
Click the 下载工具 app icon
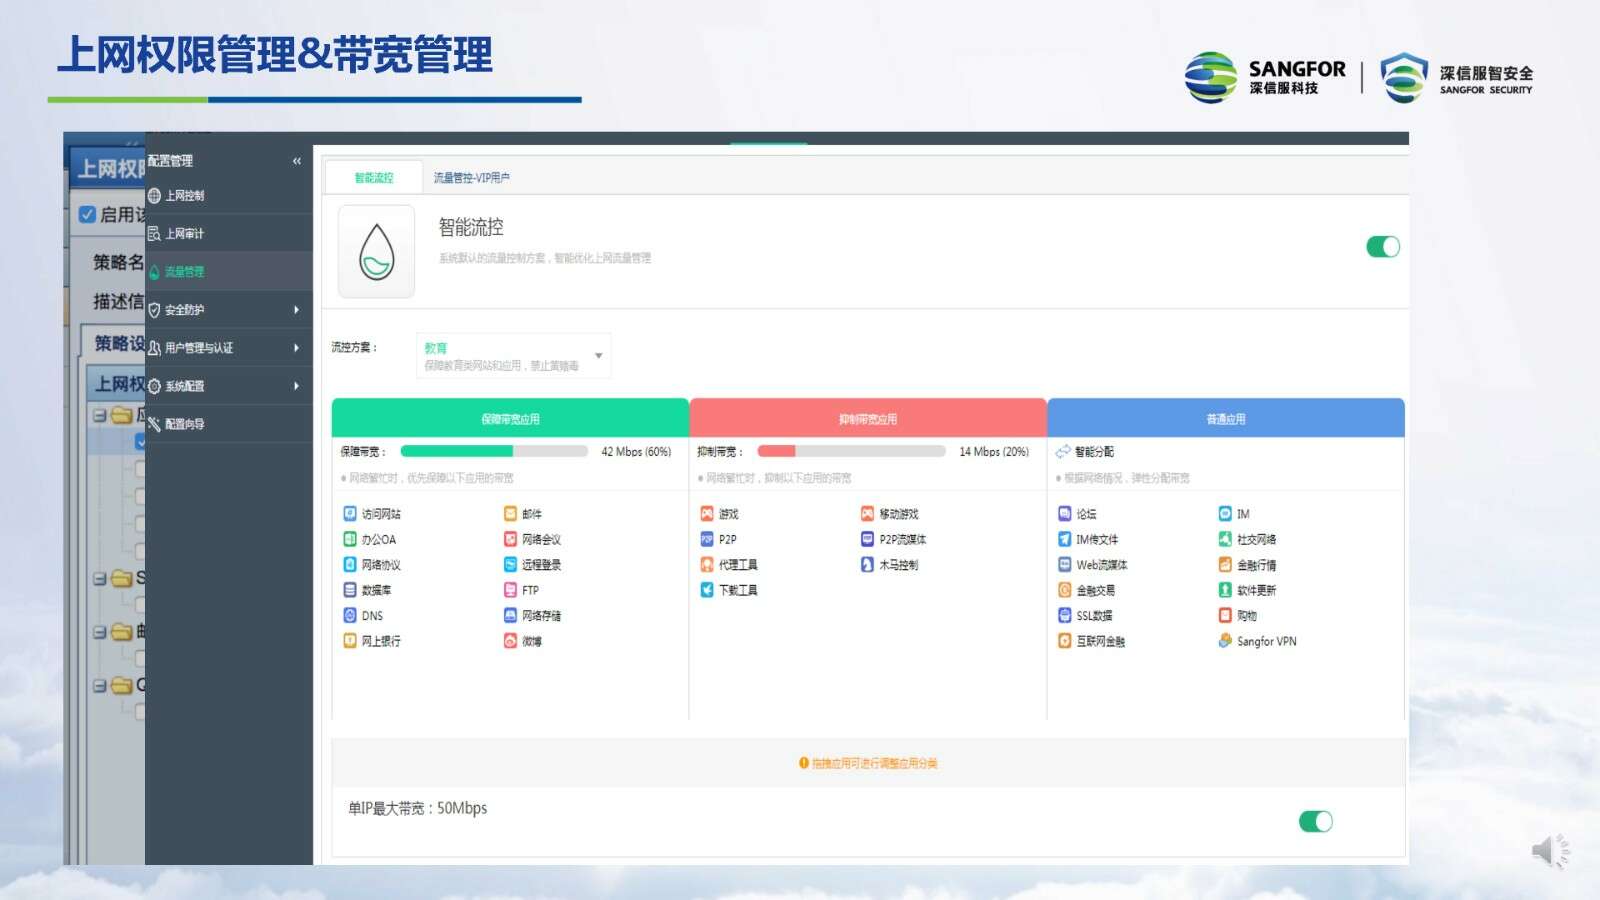point(707,590)
